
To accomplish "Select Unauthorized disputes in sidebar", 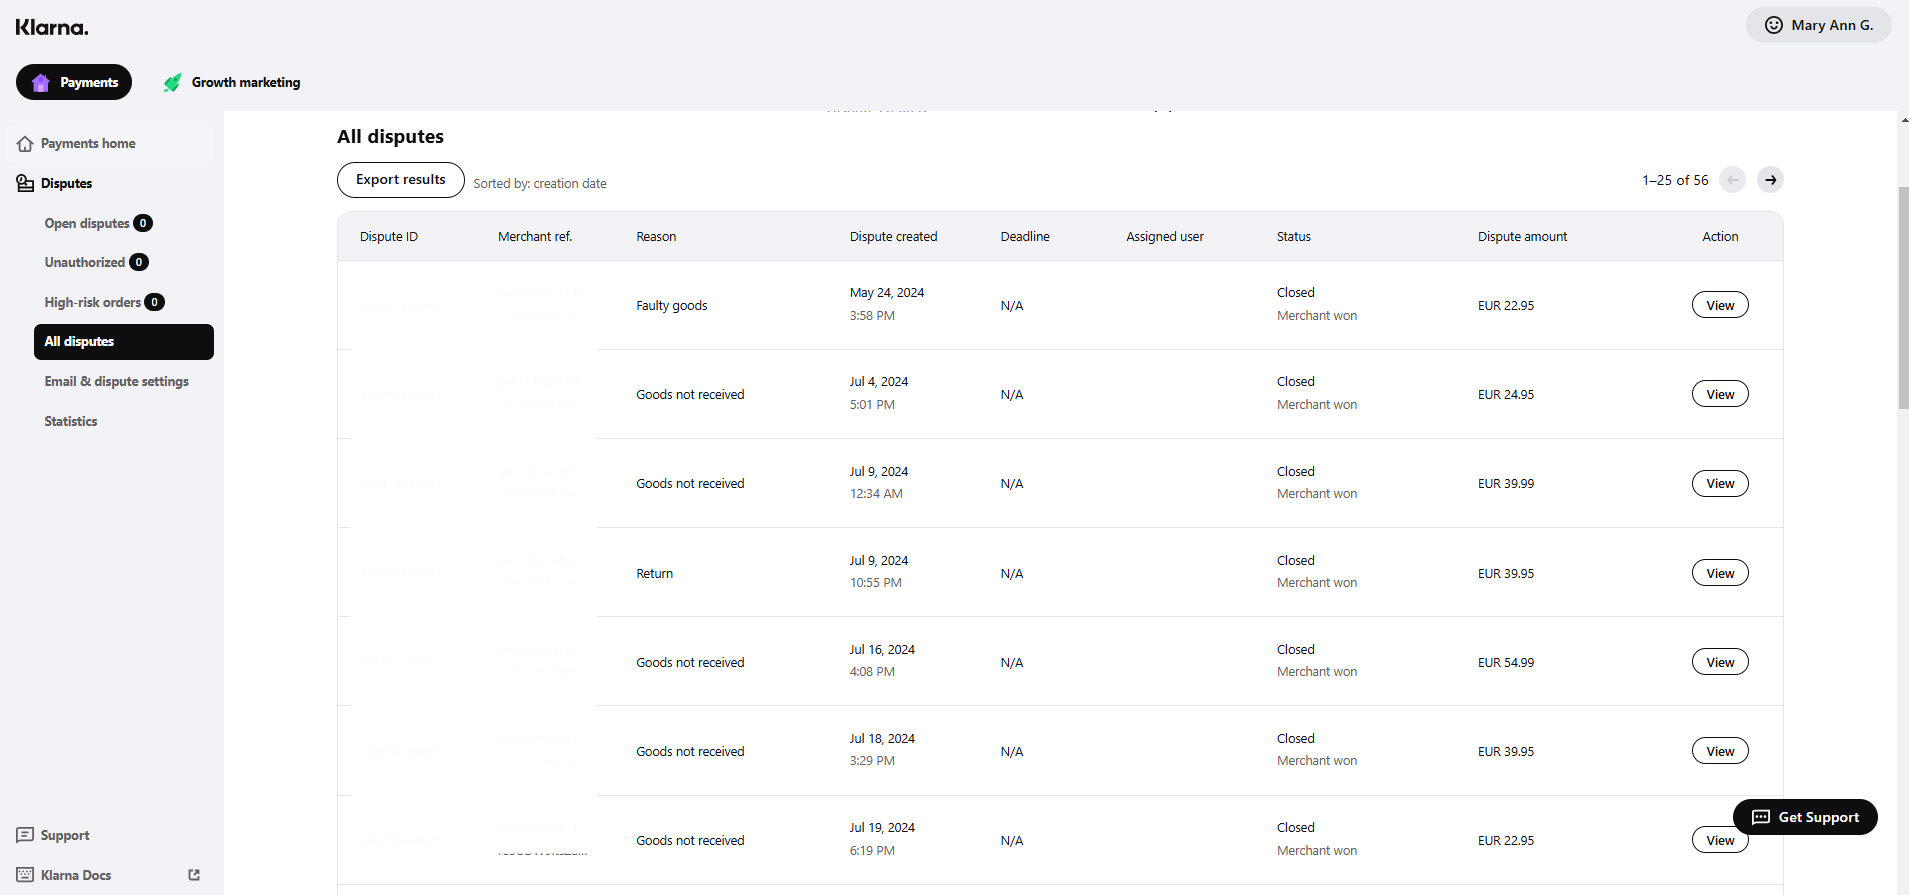I will pyautogui.click(x=85, y=262).
